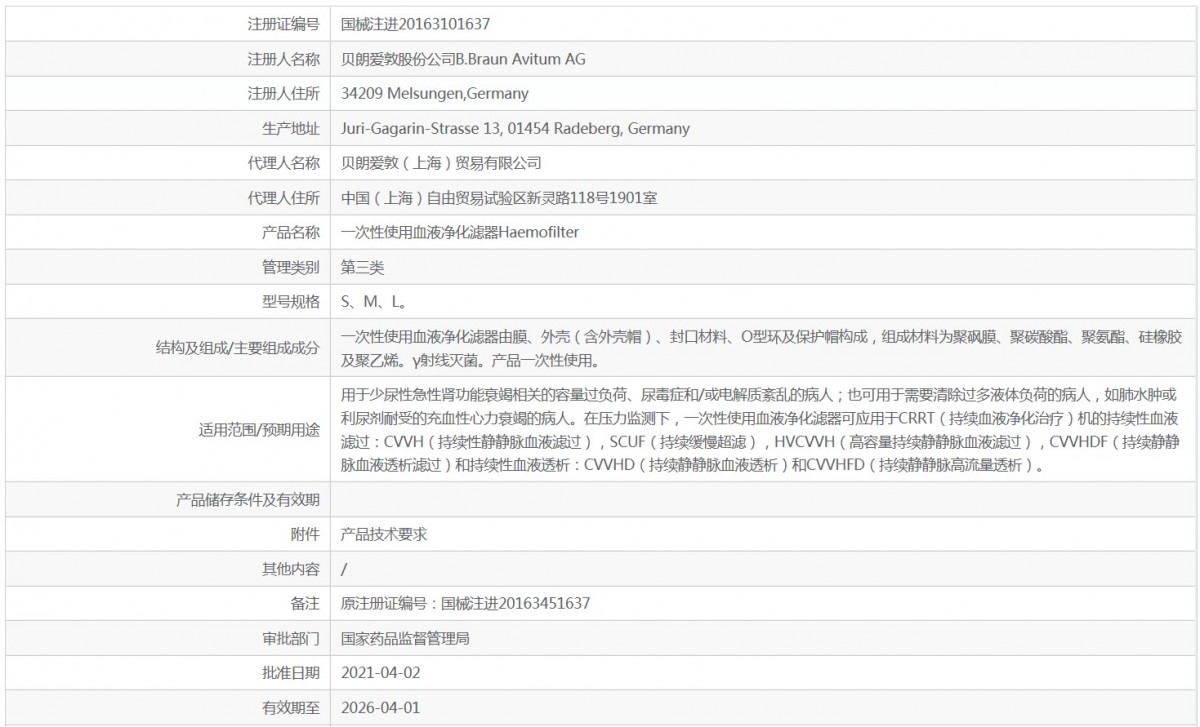Select the 备注 label
This screenshot has height=727, width=1200.
point(305,603)
